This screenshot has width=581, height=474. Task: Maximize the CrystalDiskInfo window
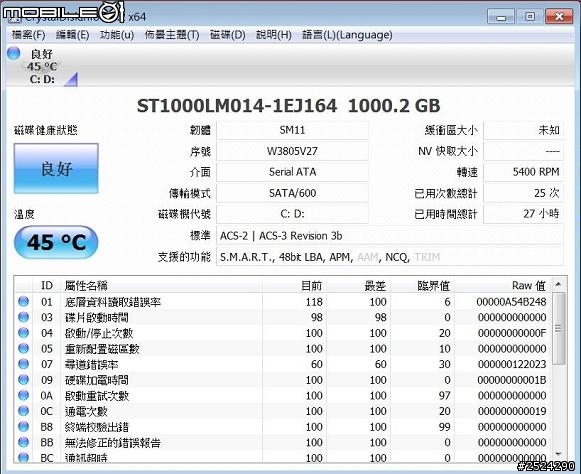pos(530,17)
